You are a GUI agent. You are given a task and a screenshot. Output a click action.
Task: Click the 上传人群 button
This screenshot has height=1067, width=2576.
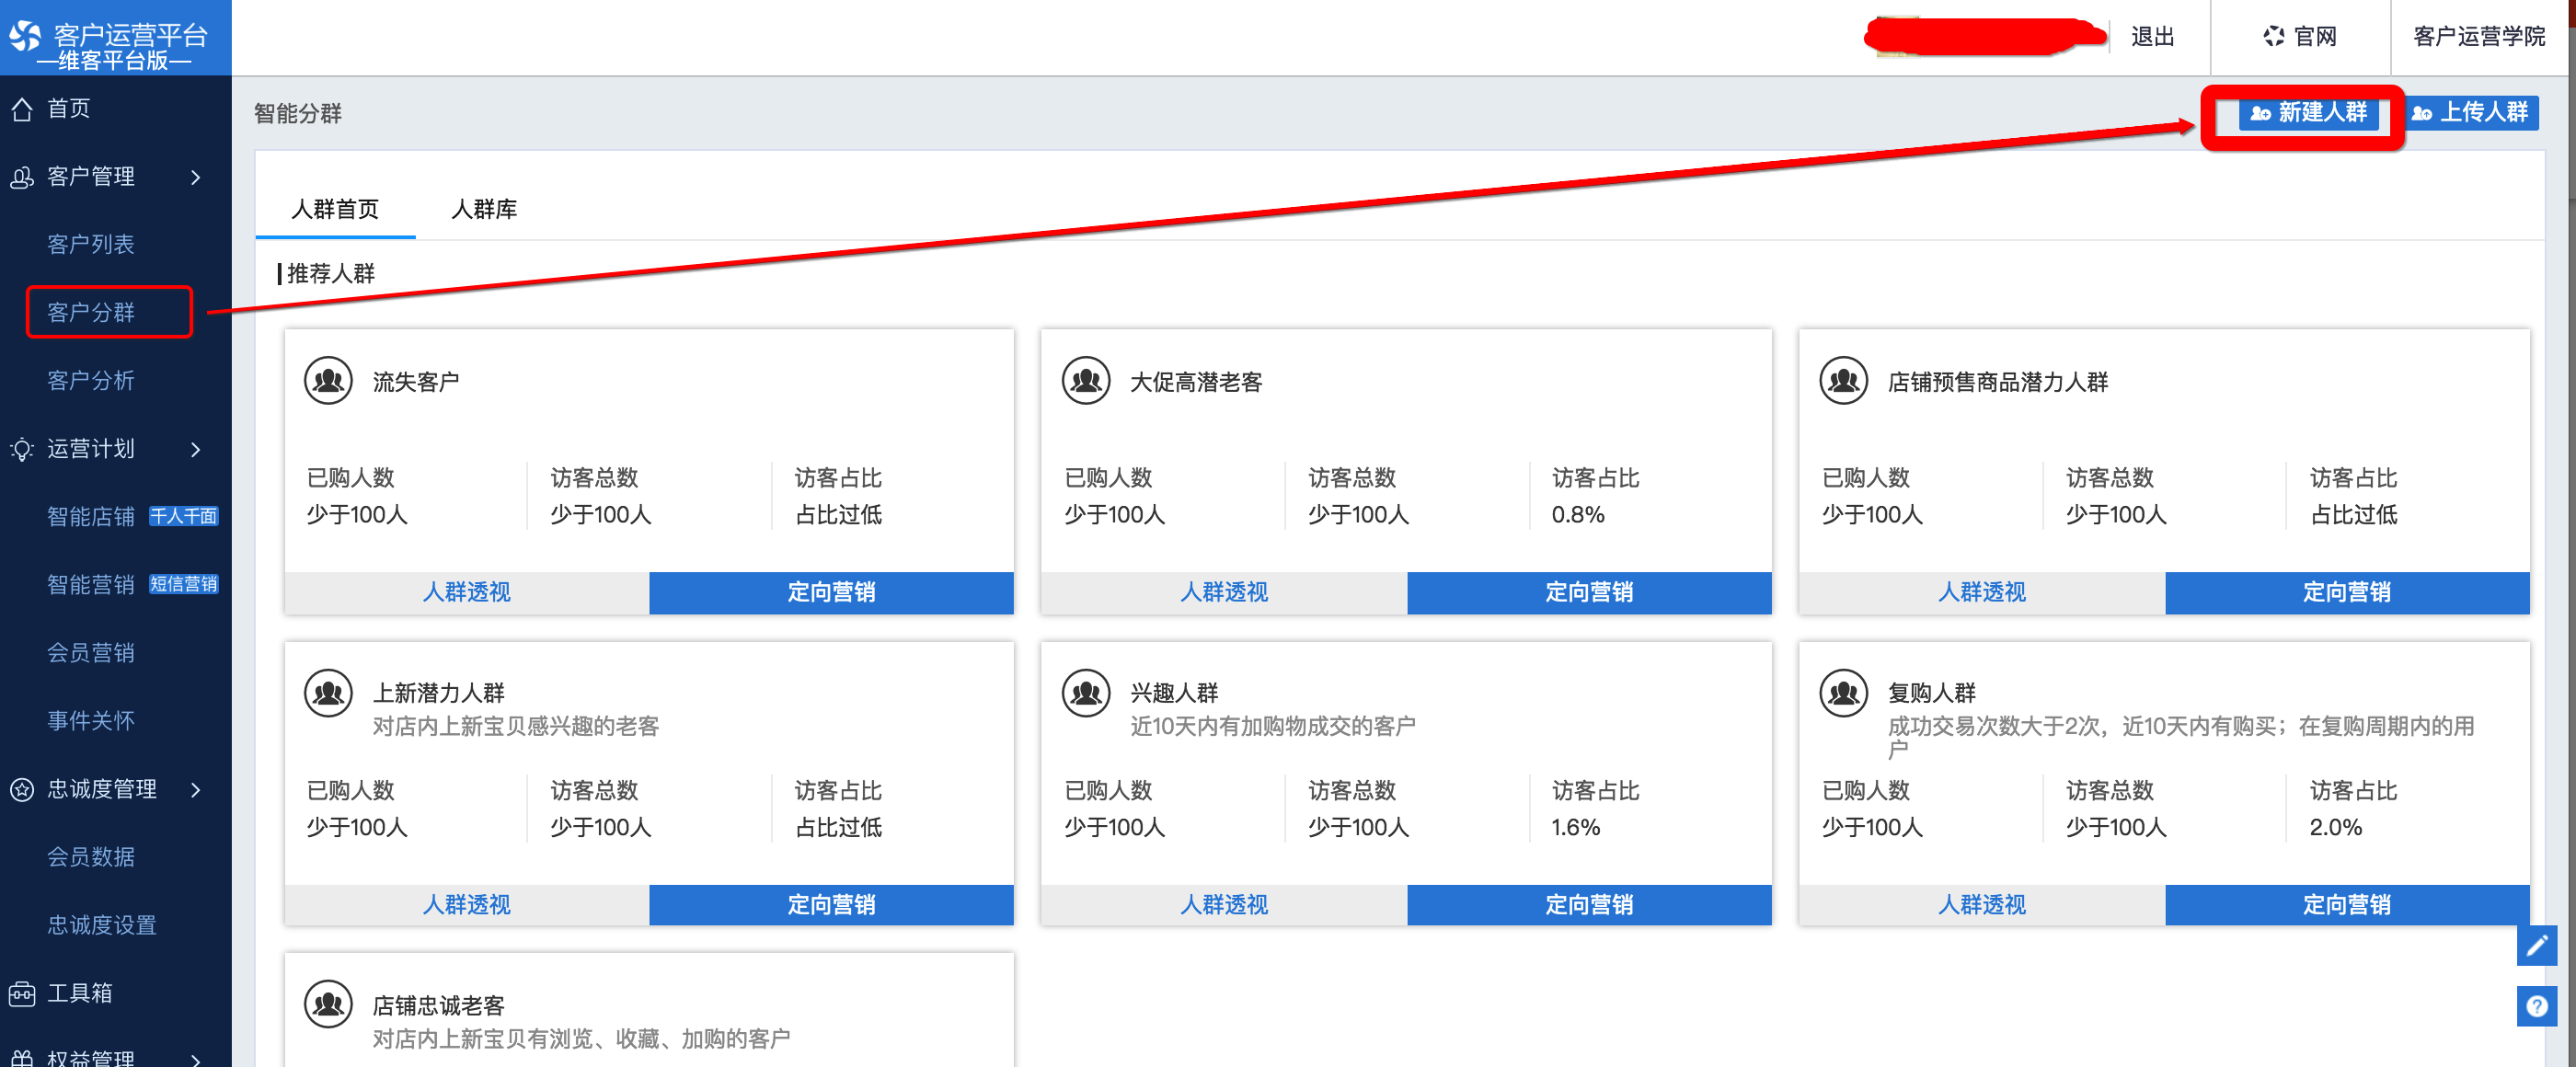[2471, 113]
